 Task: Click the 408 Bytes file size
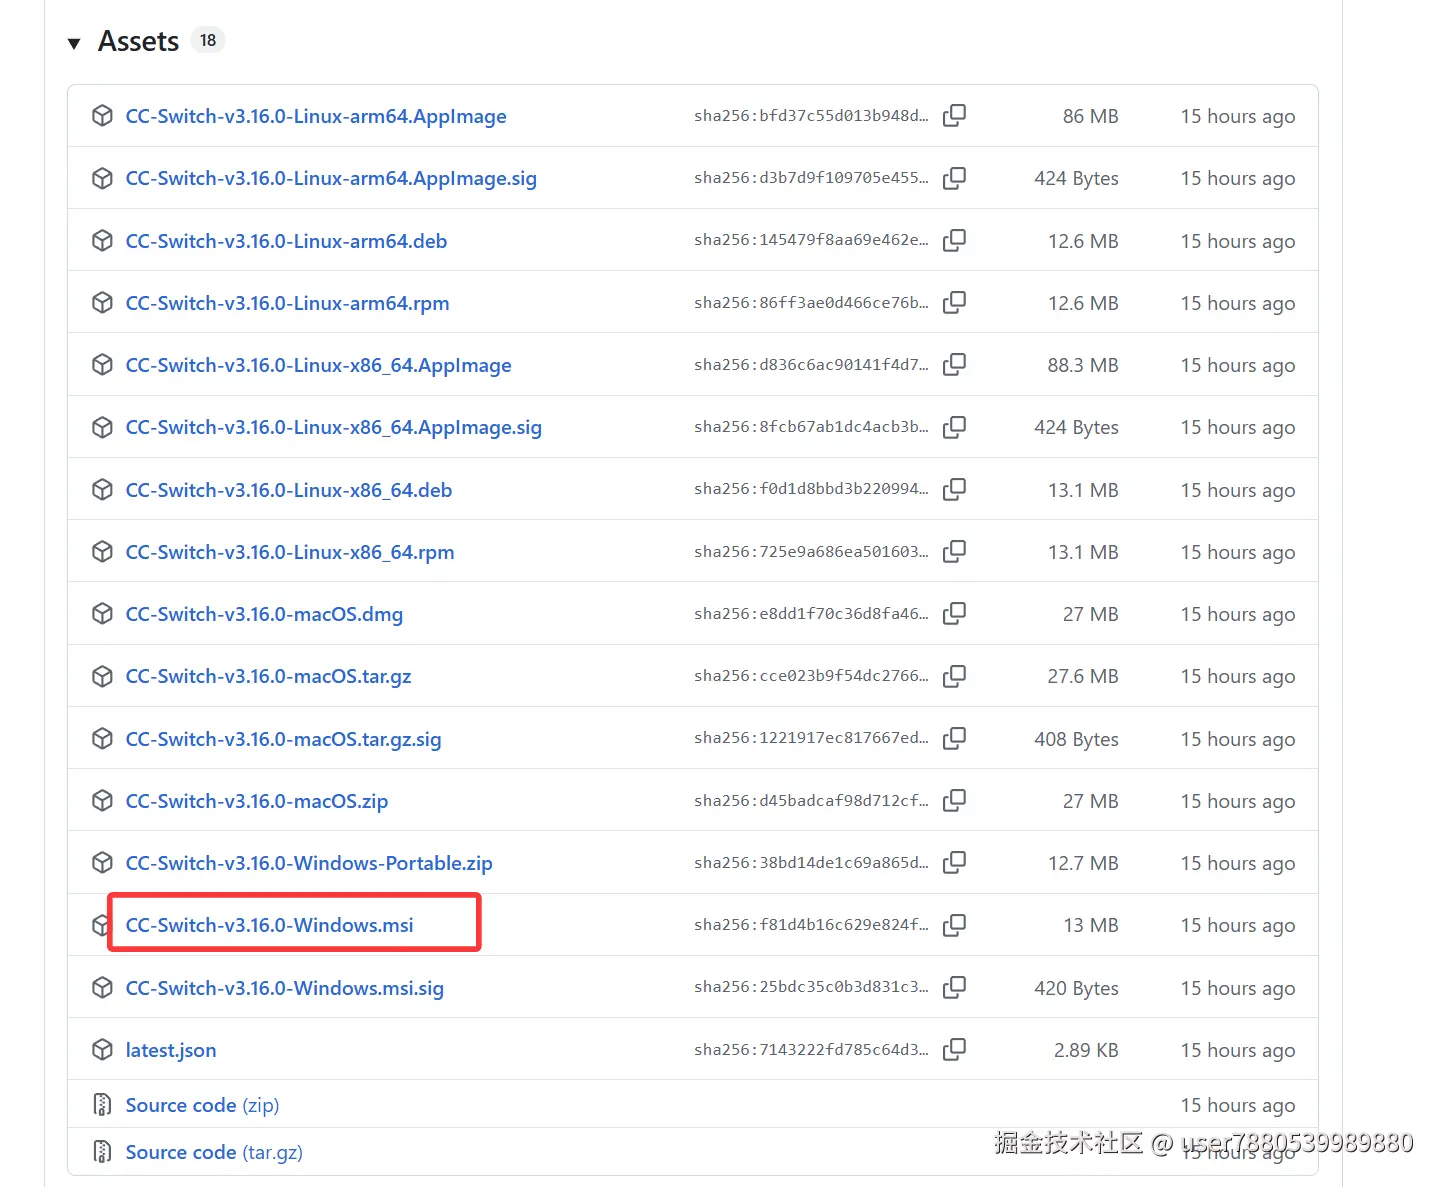coord(1076,739)
